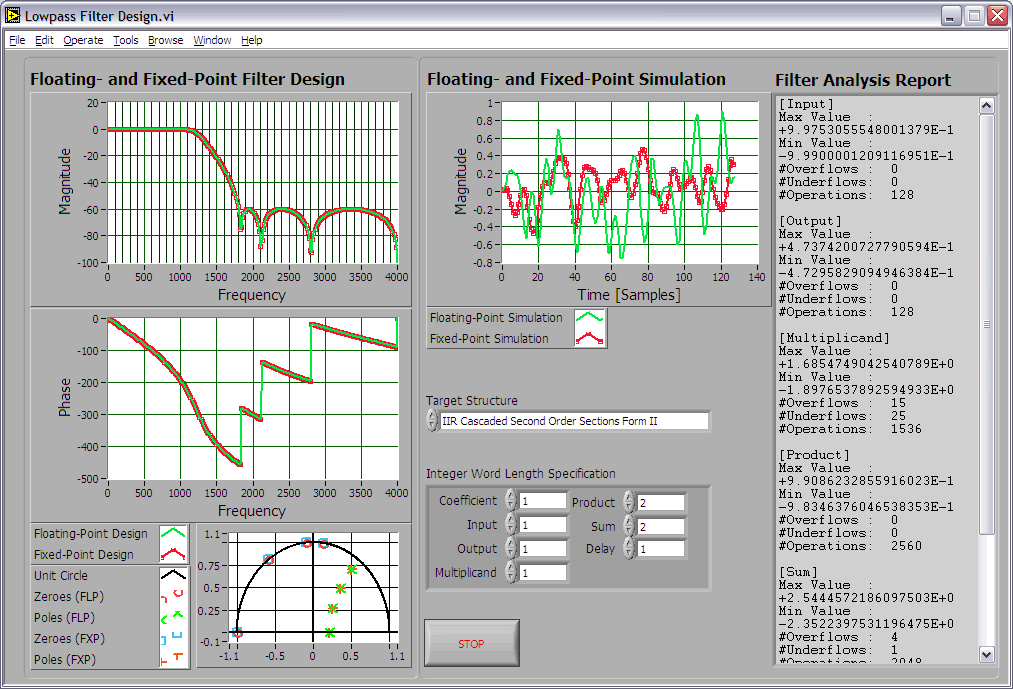The height and width of the screenshot is (689, 1013).
Task: Click the LabVIEW icon in title bar
Action: (x=13, y=16)
